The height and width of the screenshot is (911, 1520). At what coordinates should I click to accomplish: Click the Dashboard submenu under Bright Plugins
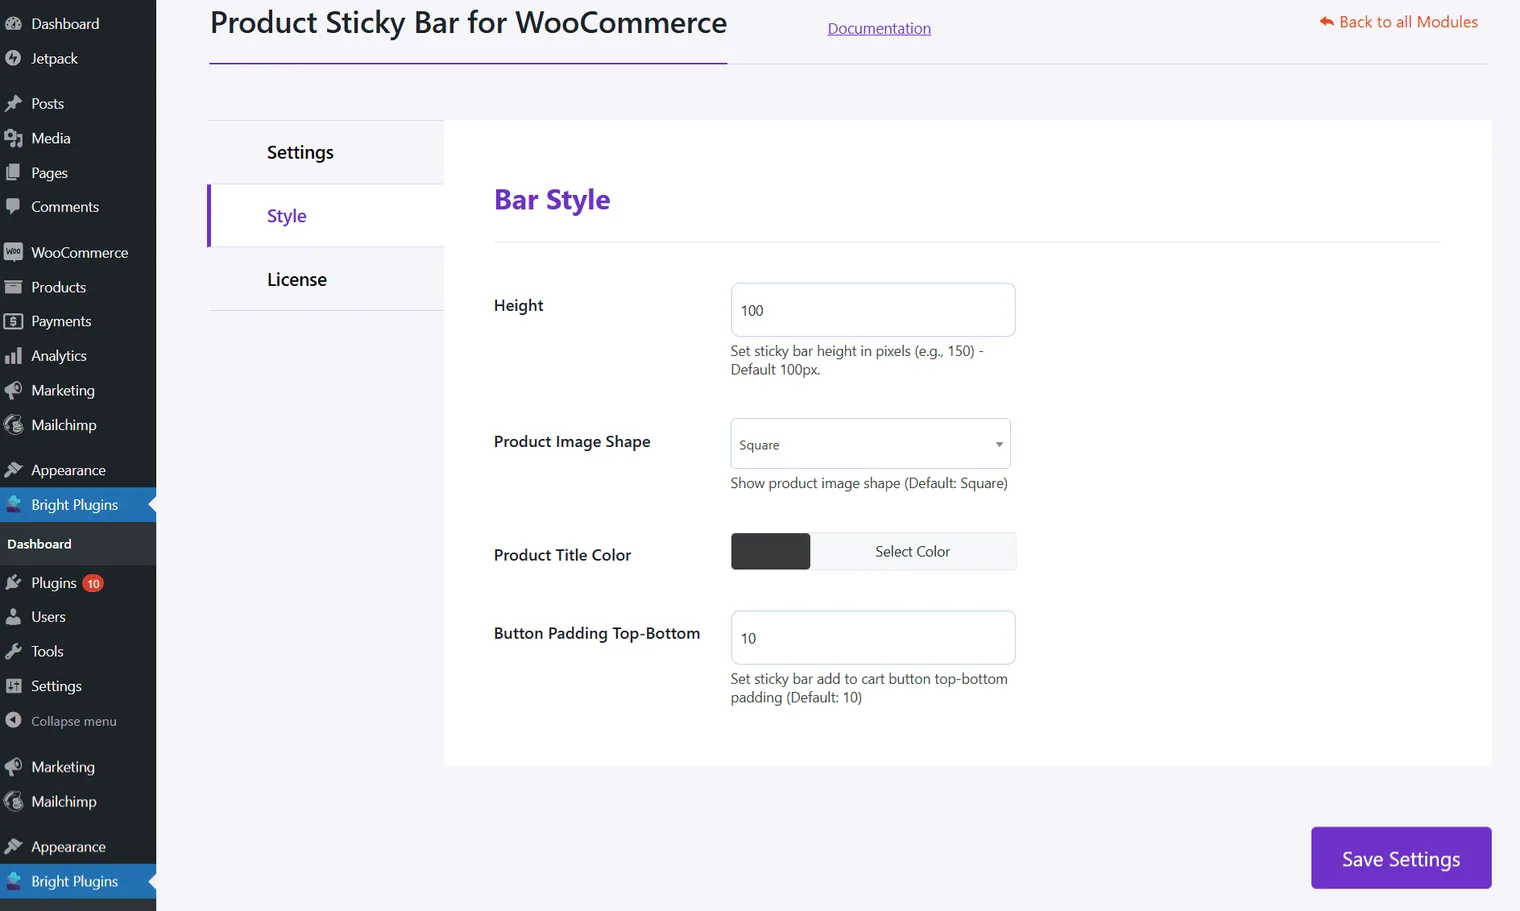pyautogui.click(x=39, y=544)
